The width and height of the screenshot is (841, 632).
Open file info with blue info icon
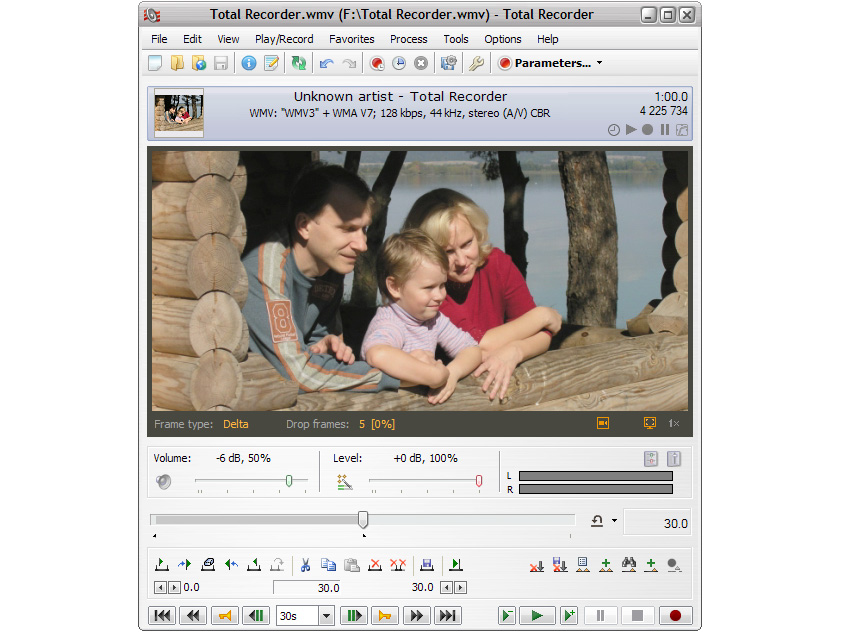[x=249, y=63]
